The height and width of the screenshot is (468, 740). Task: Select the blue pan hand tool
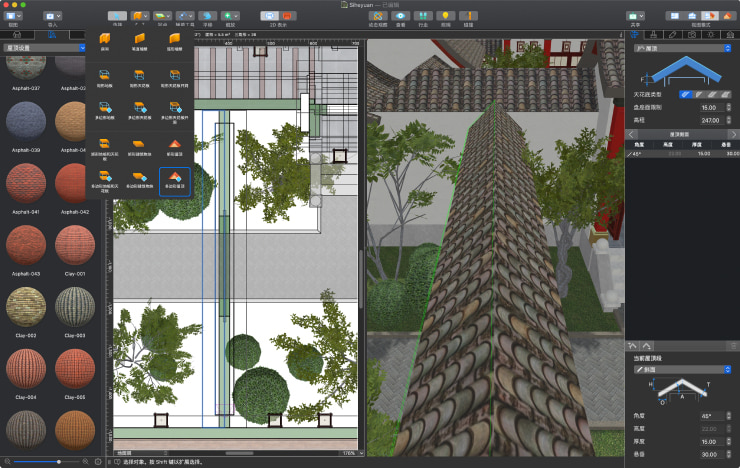pos(208,16)
